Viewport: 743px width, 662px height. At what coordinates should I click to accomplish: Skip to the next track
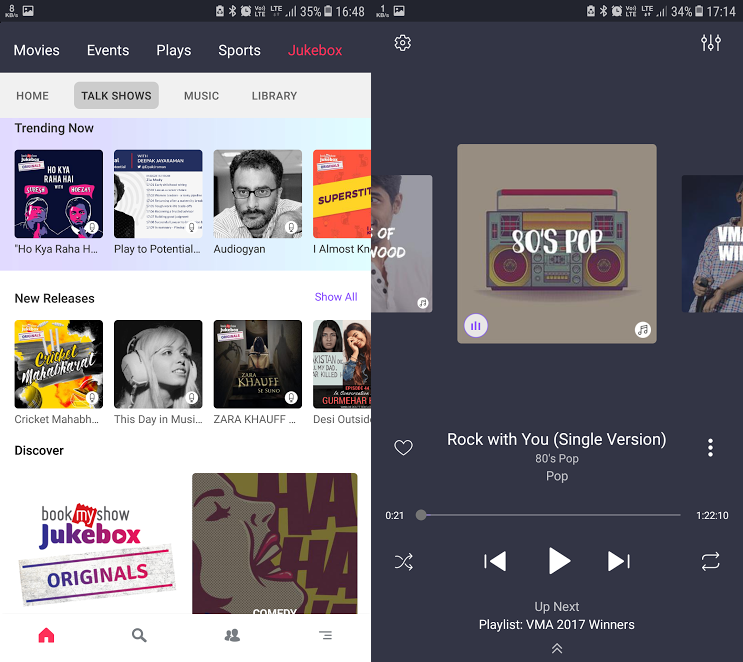point(619,561)
